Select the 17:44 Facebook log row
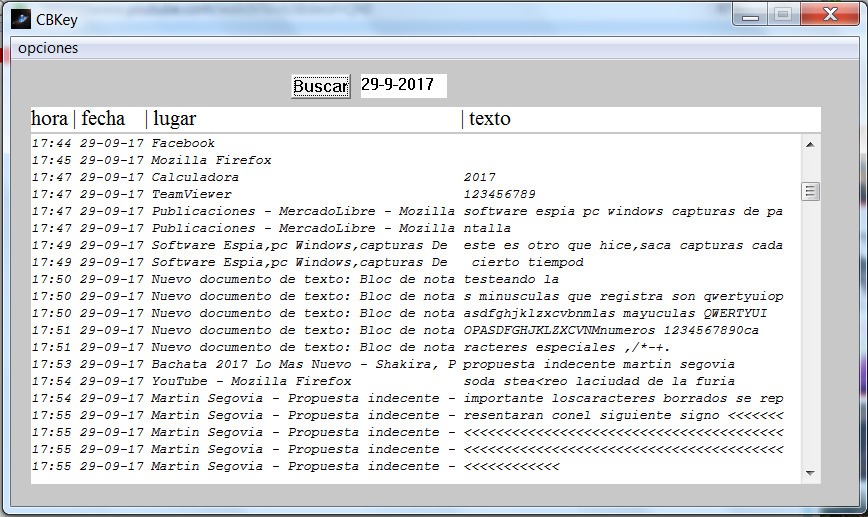The width and height of the screenshot is (868, 517). click(x=416, y=143)
